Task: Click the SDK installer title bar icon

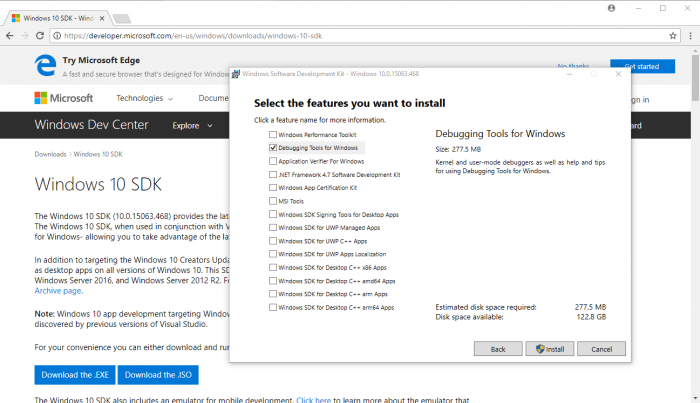Action: (236, 74)
